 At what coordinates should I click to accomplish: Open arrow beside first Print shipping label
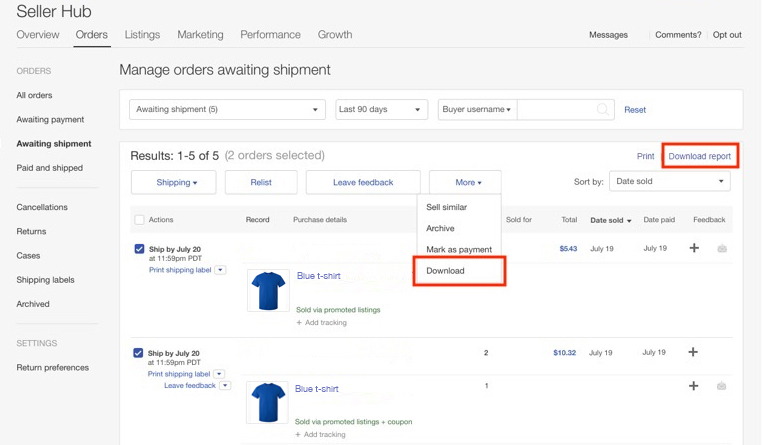click(220, 270)
